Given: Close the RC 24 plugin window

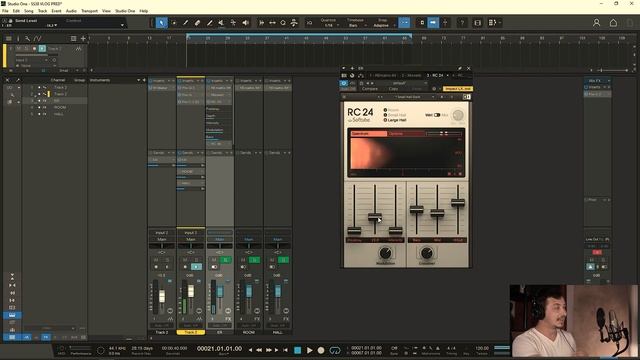Looking at the screenshot, I should pos(468,68).
